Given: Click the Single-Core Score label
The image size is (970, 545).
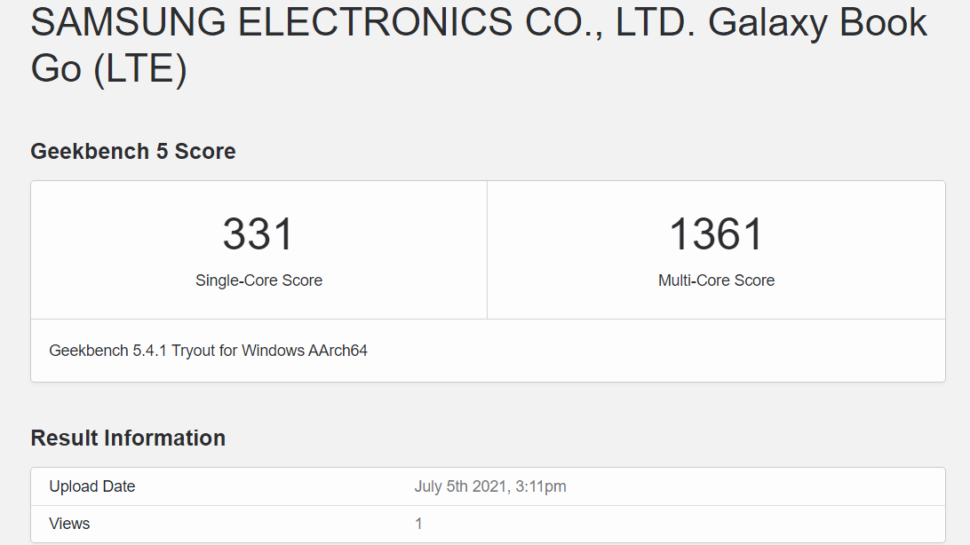Looking at the screenshot, I should pos(258,281).
